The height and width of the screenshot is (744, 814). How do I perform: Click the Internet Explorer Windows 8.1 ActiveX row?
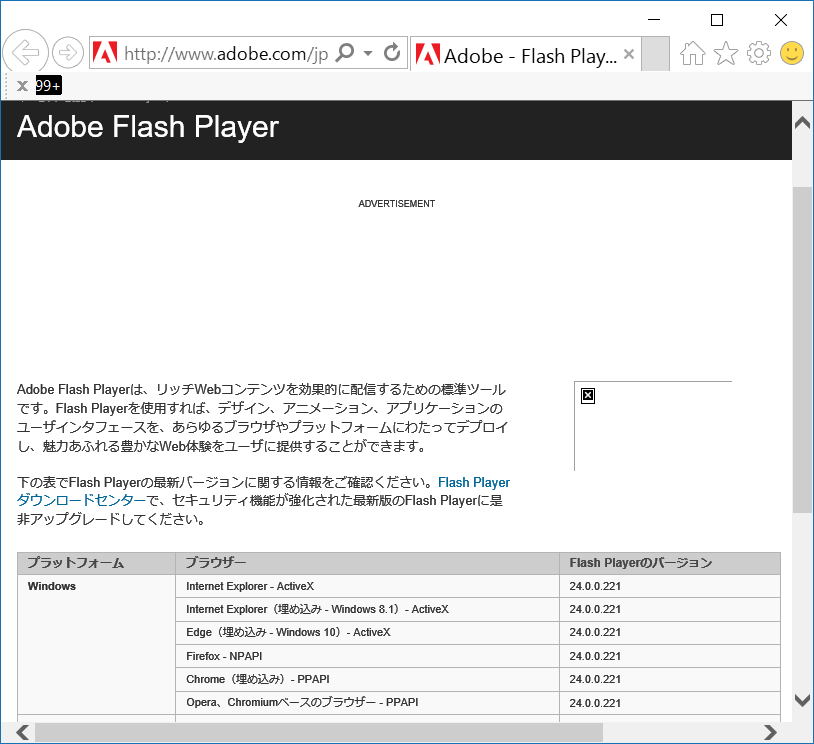(x=368, y=610)
